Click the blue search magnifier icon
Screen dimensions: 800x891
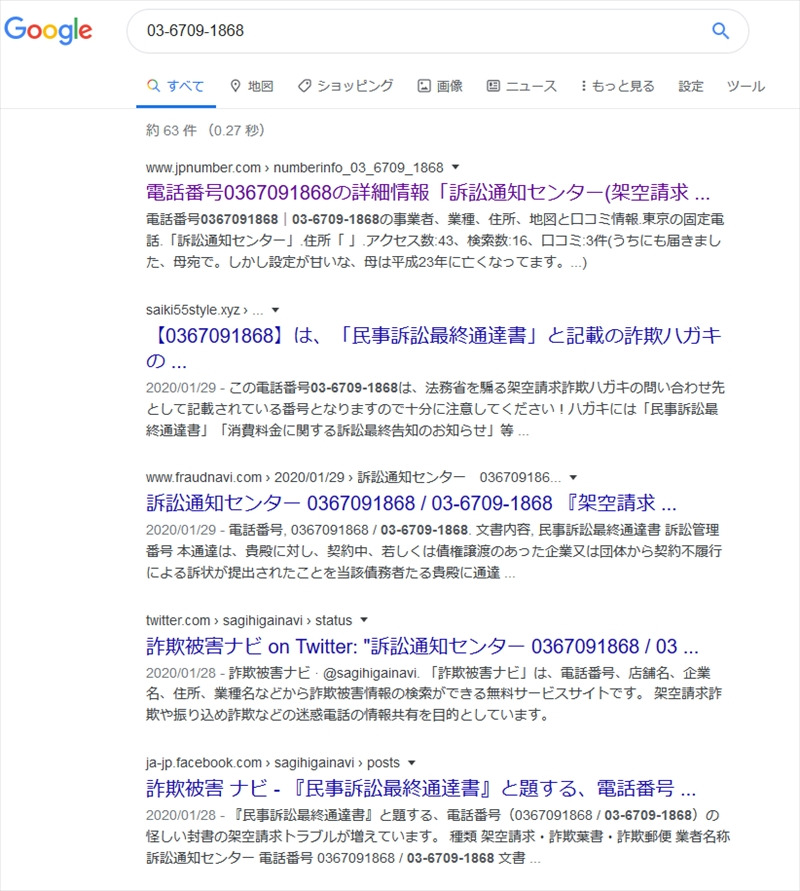(x=720, y=31)
